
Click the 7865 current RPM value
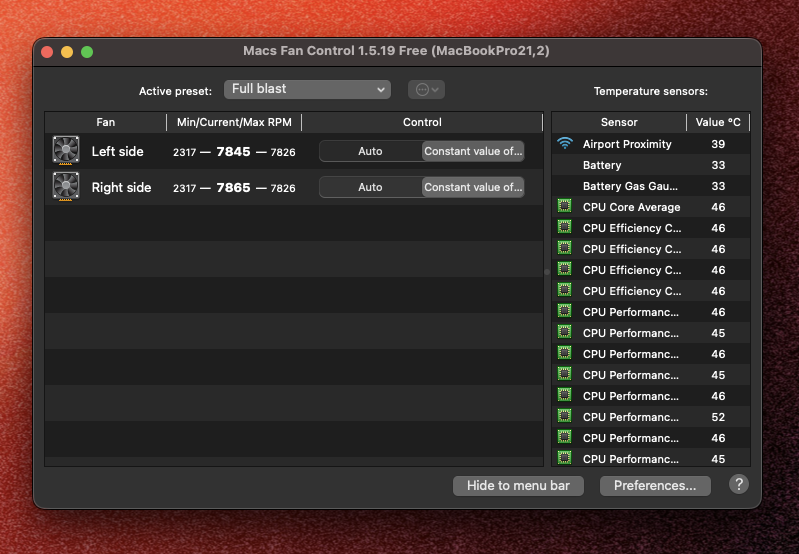pos(233,188)
